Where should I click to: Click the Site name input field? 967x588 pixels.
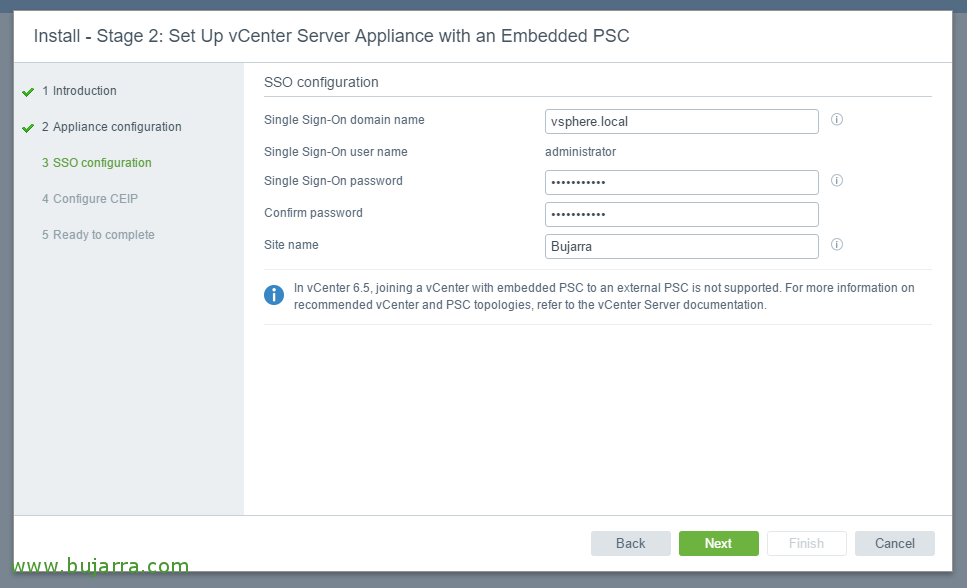click(x=681, y=246)
